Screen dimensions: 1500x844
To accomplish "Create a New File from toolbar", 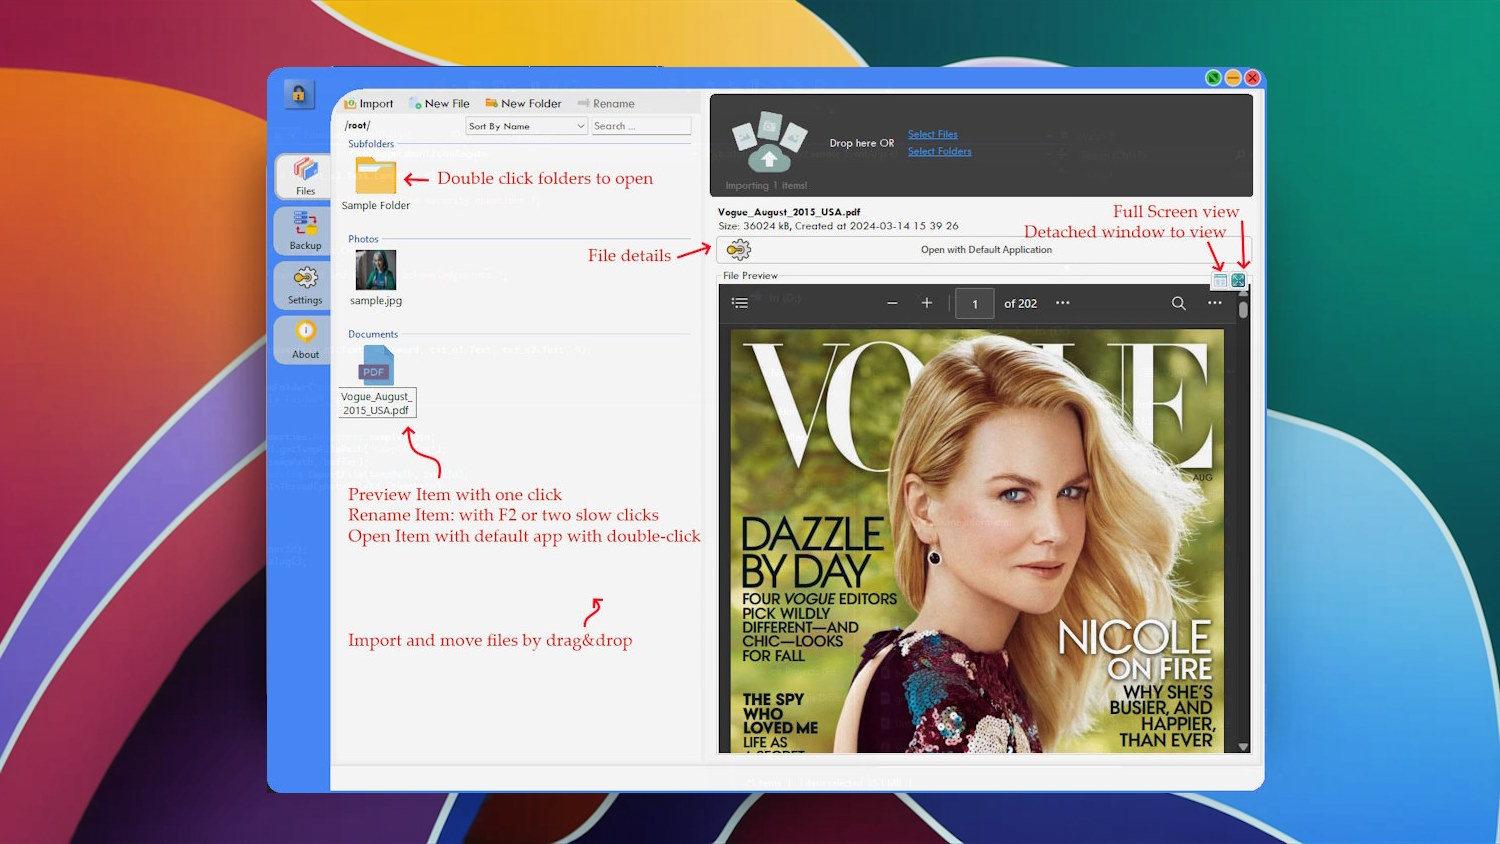I will (x=439, y=103).
